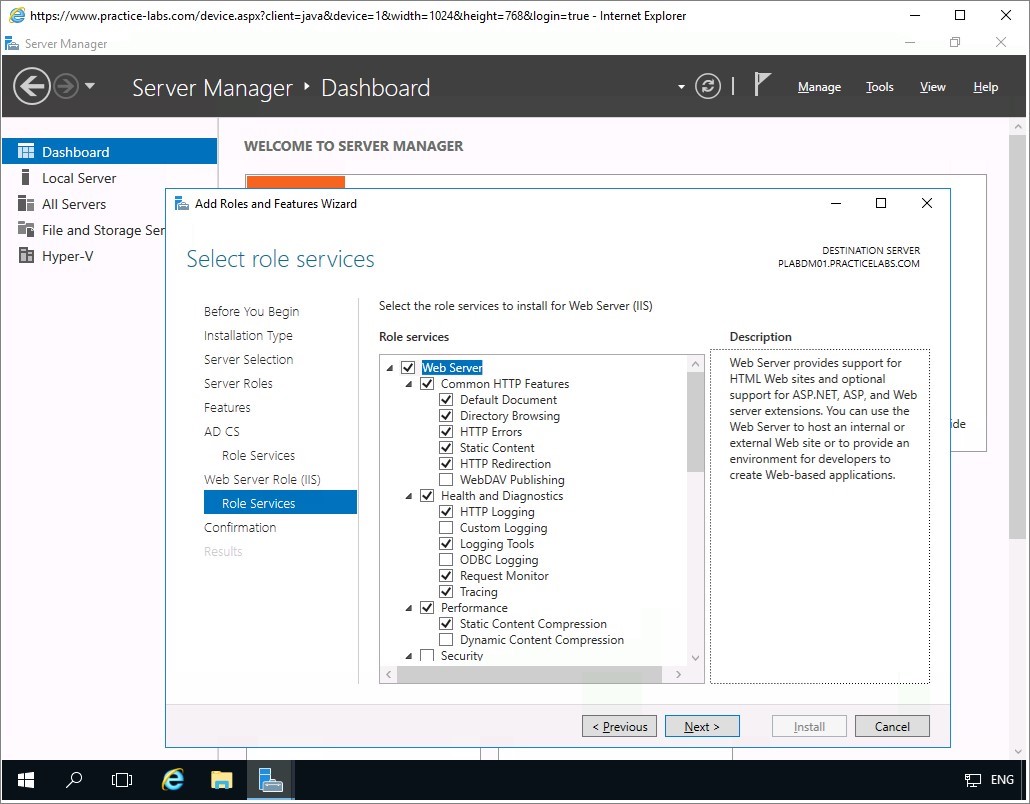The width and height of the screenshot is (1030, 804).
Task: Open the Tools menu
Action: pos(880,87)
